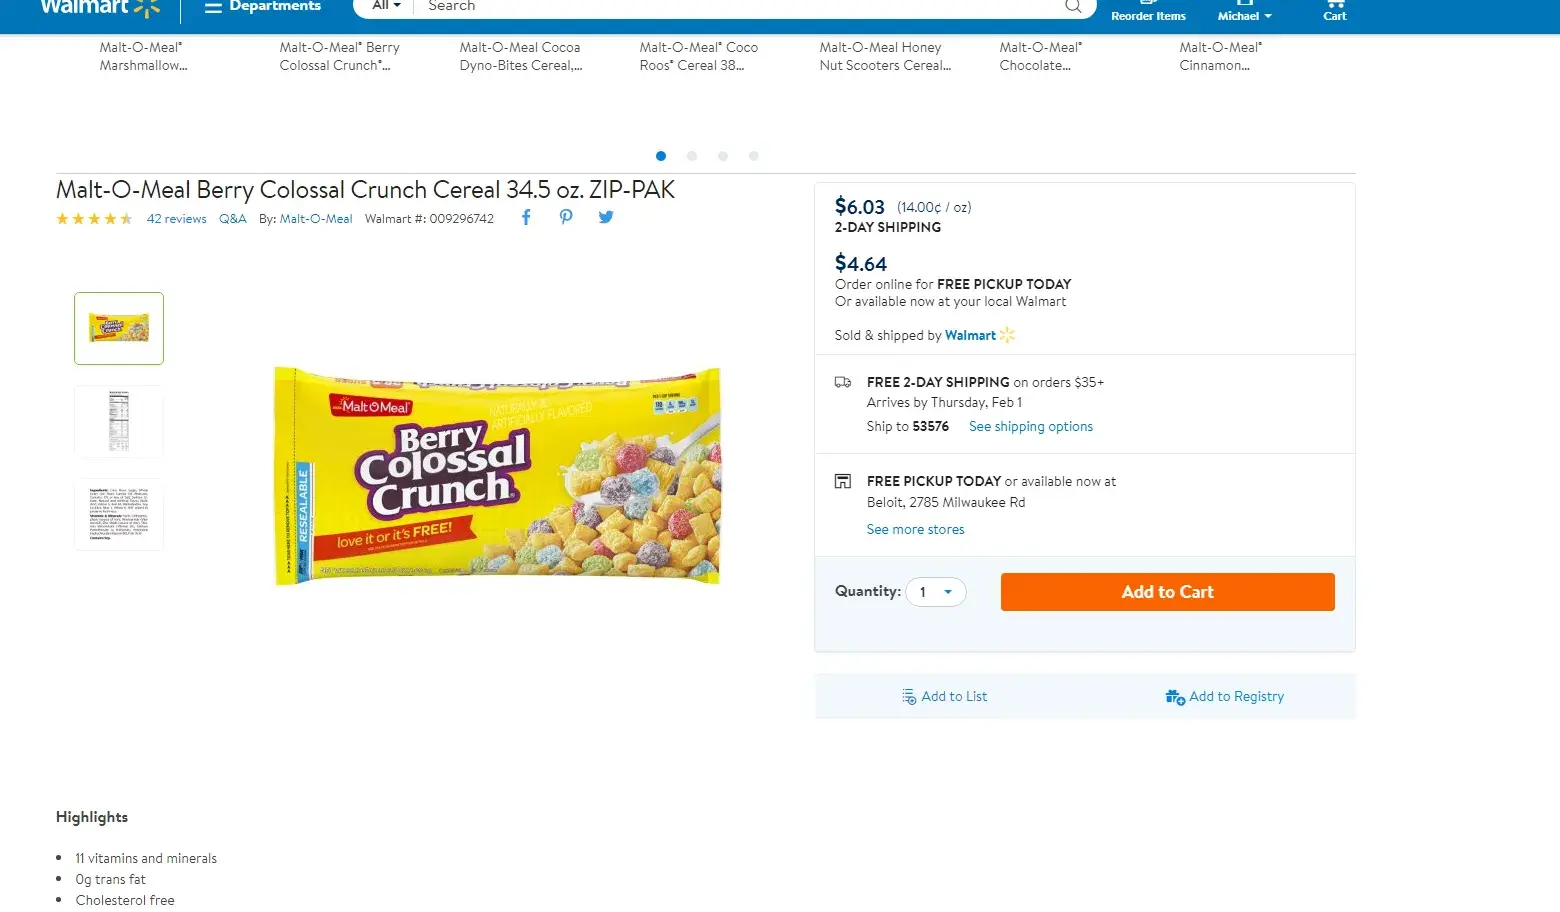Open Reorder Items in header

pyautogui.click(x=1148, y=14)
